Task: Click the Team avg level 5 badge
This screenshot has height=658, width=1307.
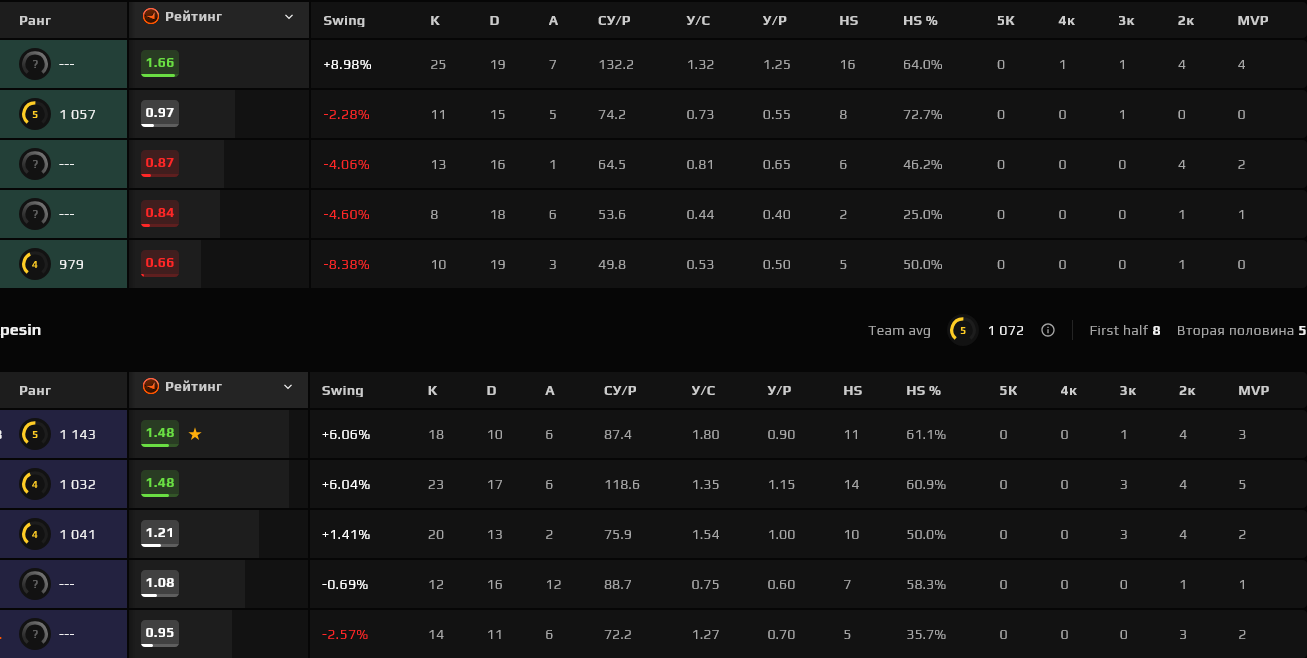Action: tap(963, 330)
